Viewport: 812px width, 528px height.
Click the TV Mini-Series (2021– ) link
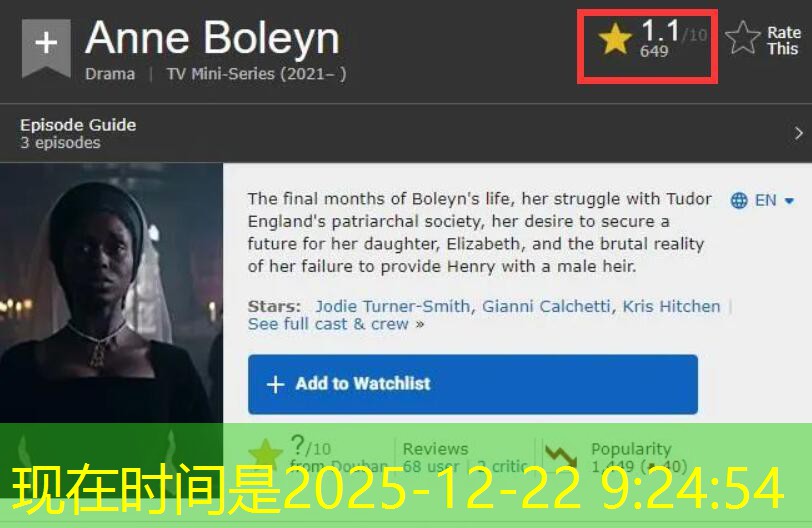pyautogui.click(x=256, y=74)
